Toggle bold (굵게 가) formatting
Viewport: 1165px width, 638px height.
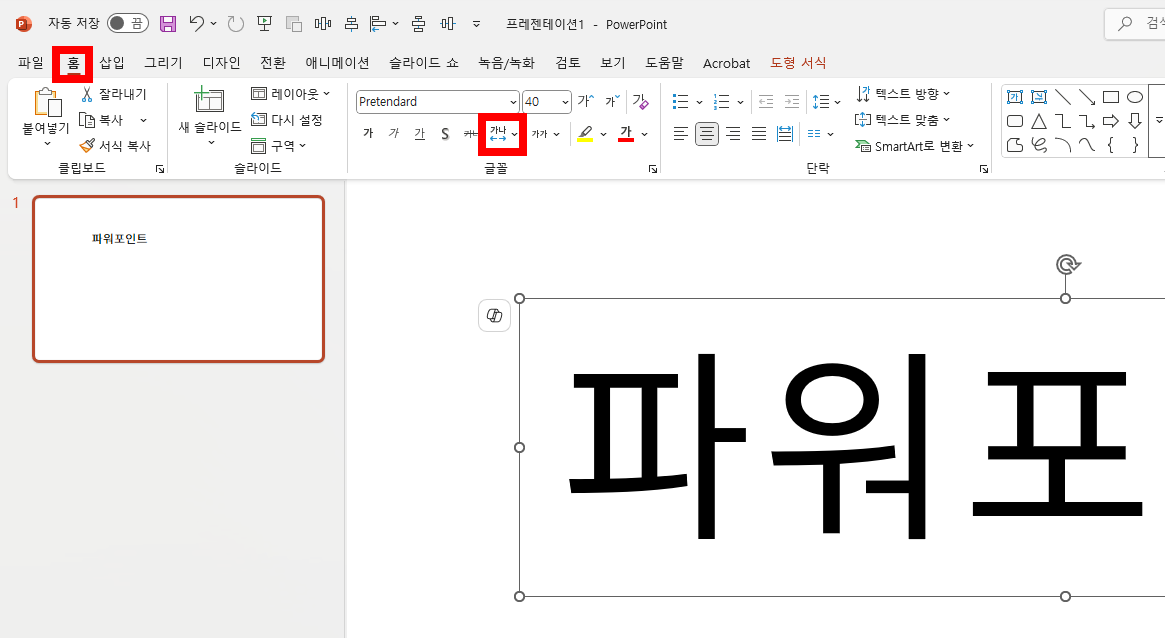368,134
